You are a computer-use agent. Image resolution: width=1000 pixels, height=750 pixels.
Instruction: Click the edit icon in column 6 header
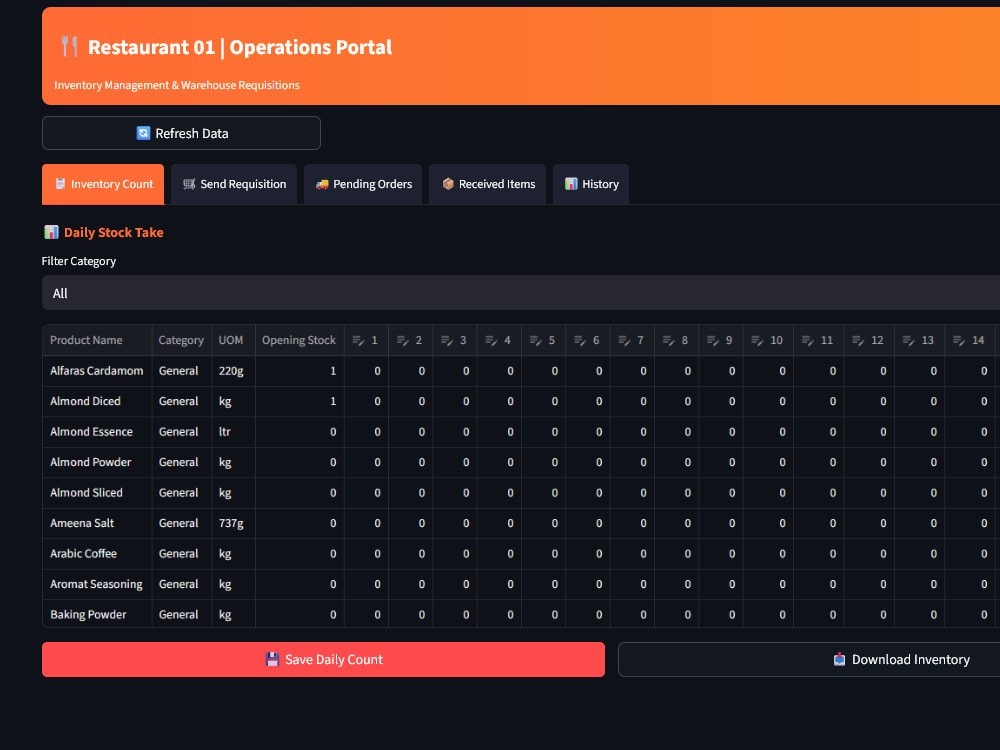point(580,341)
